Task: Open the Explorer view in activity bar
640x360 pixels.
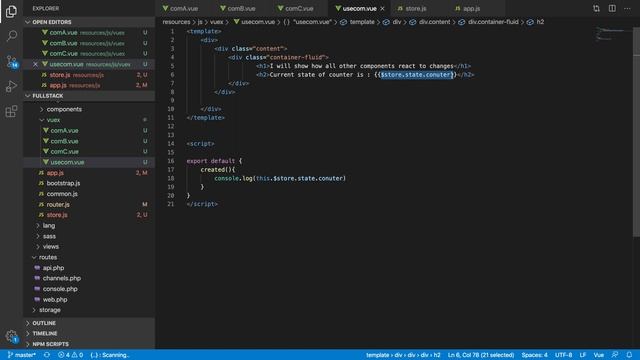Action: (11, 11)
